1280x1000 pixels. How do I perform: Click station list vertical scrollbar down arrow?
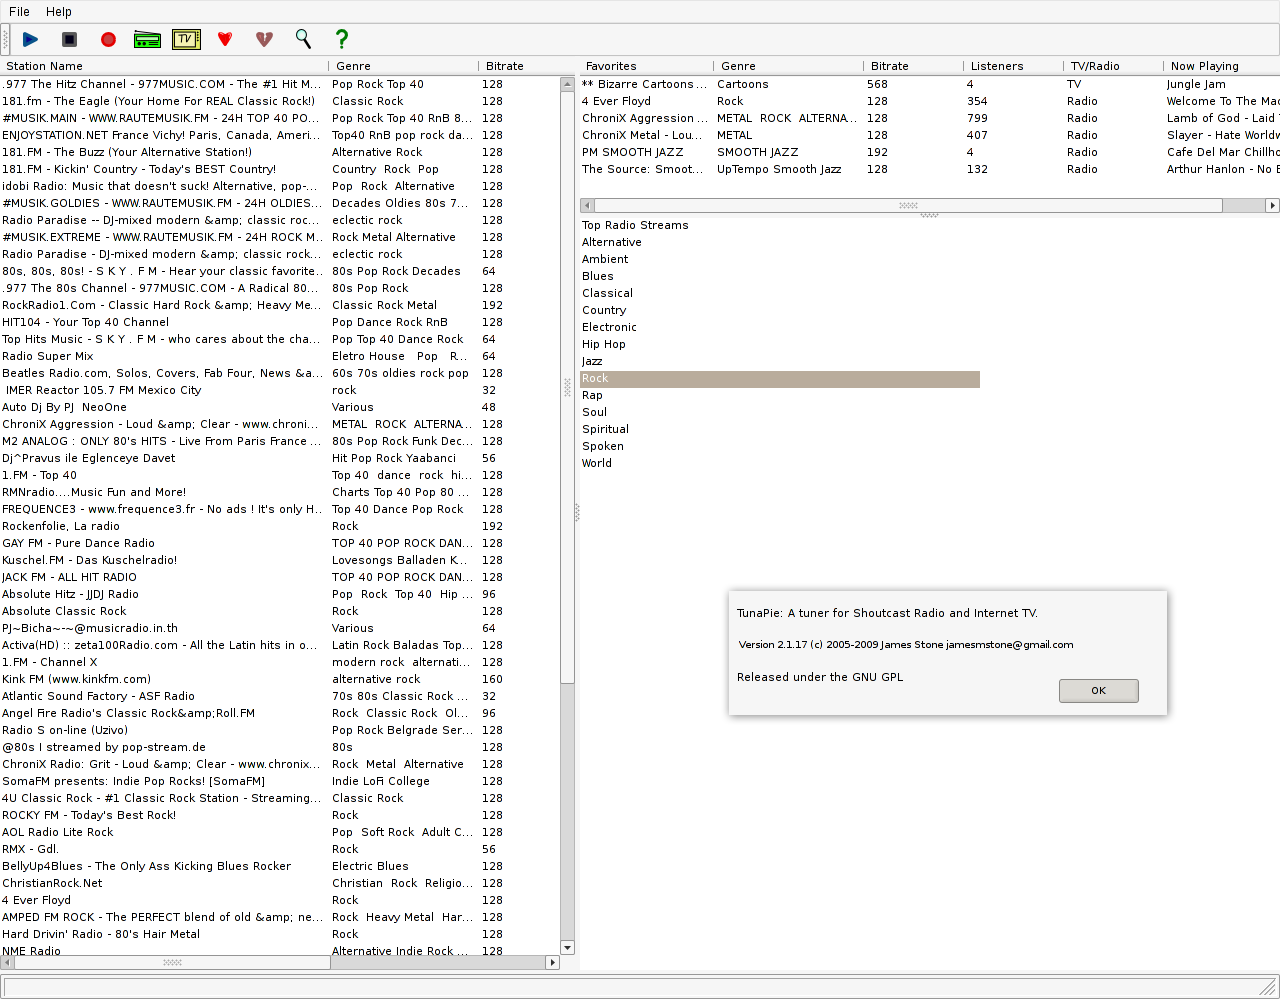[x=567, y=947]
